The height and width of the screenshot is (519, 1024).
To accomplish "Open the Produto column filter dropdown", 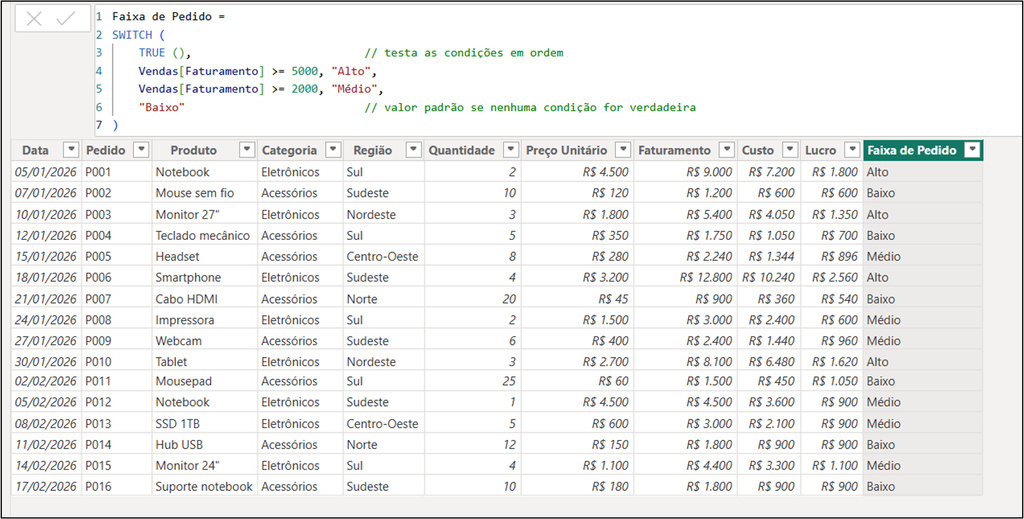I will click(x=247, y=150).
